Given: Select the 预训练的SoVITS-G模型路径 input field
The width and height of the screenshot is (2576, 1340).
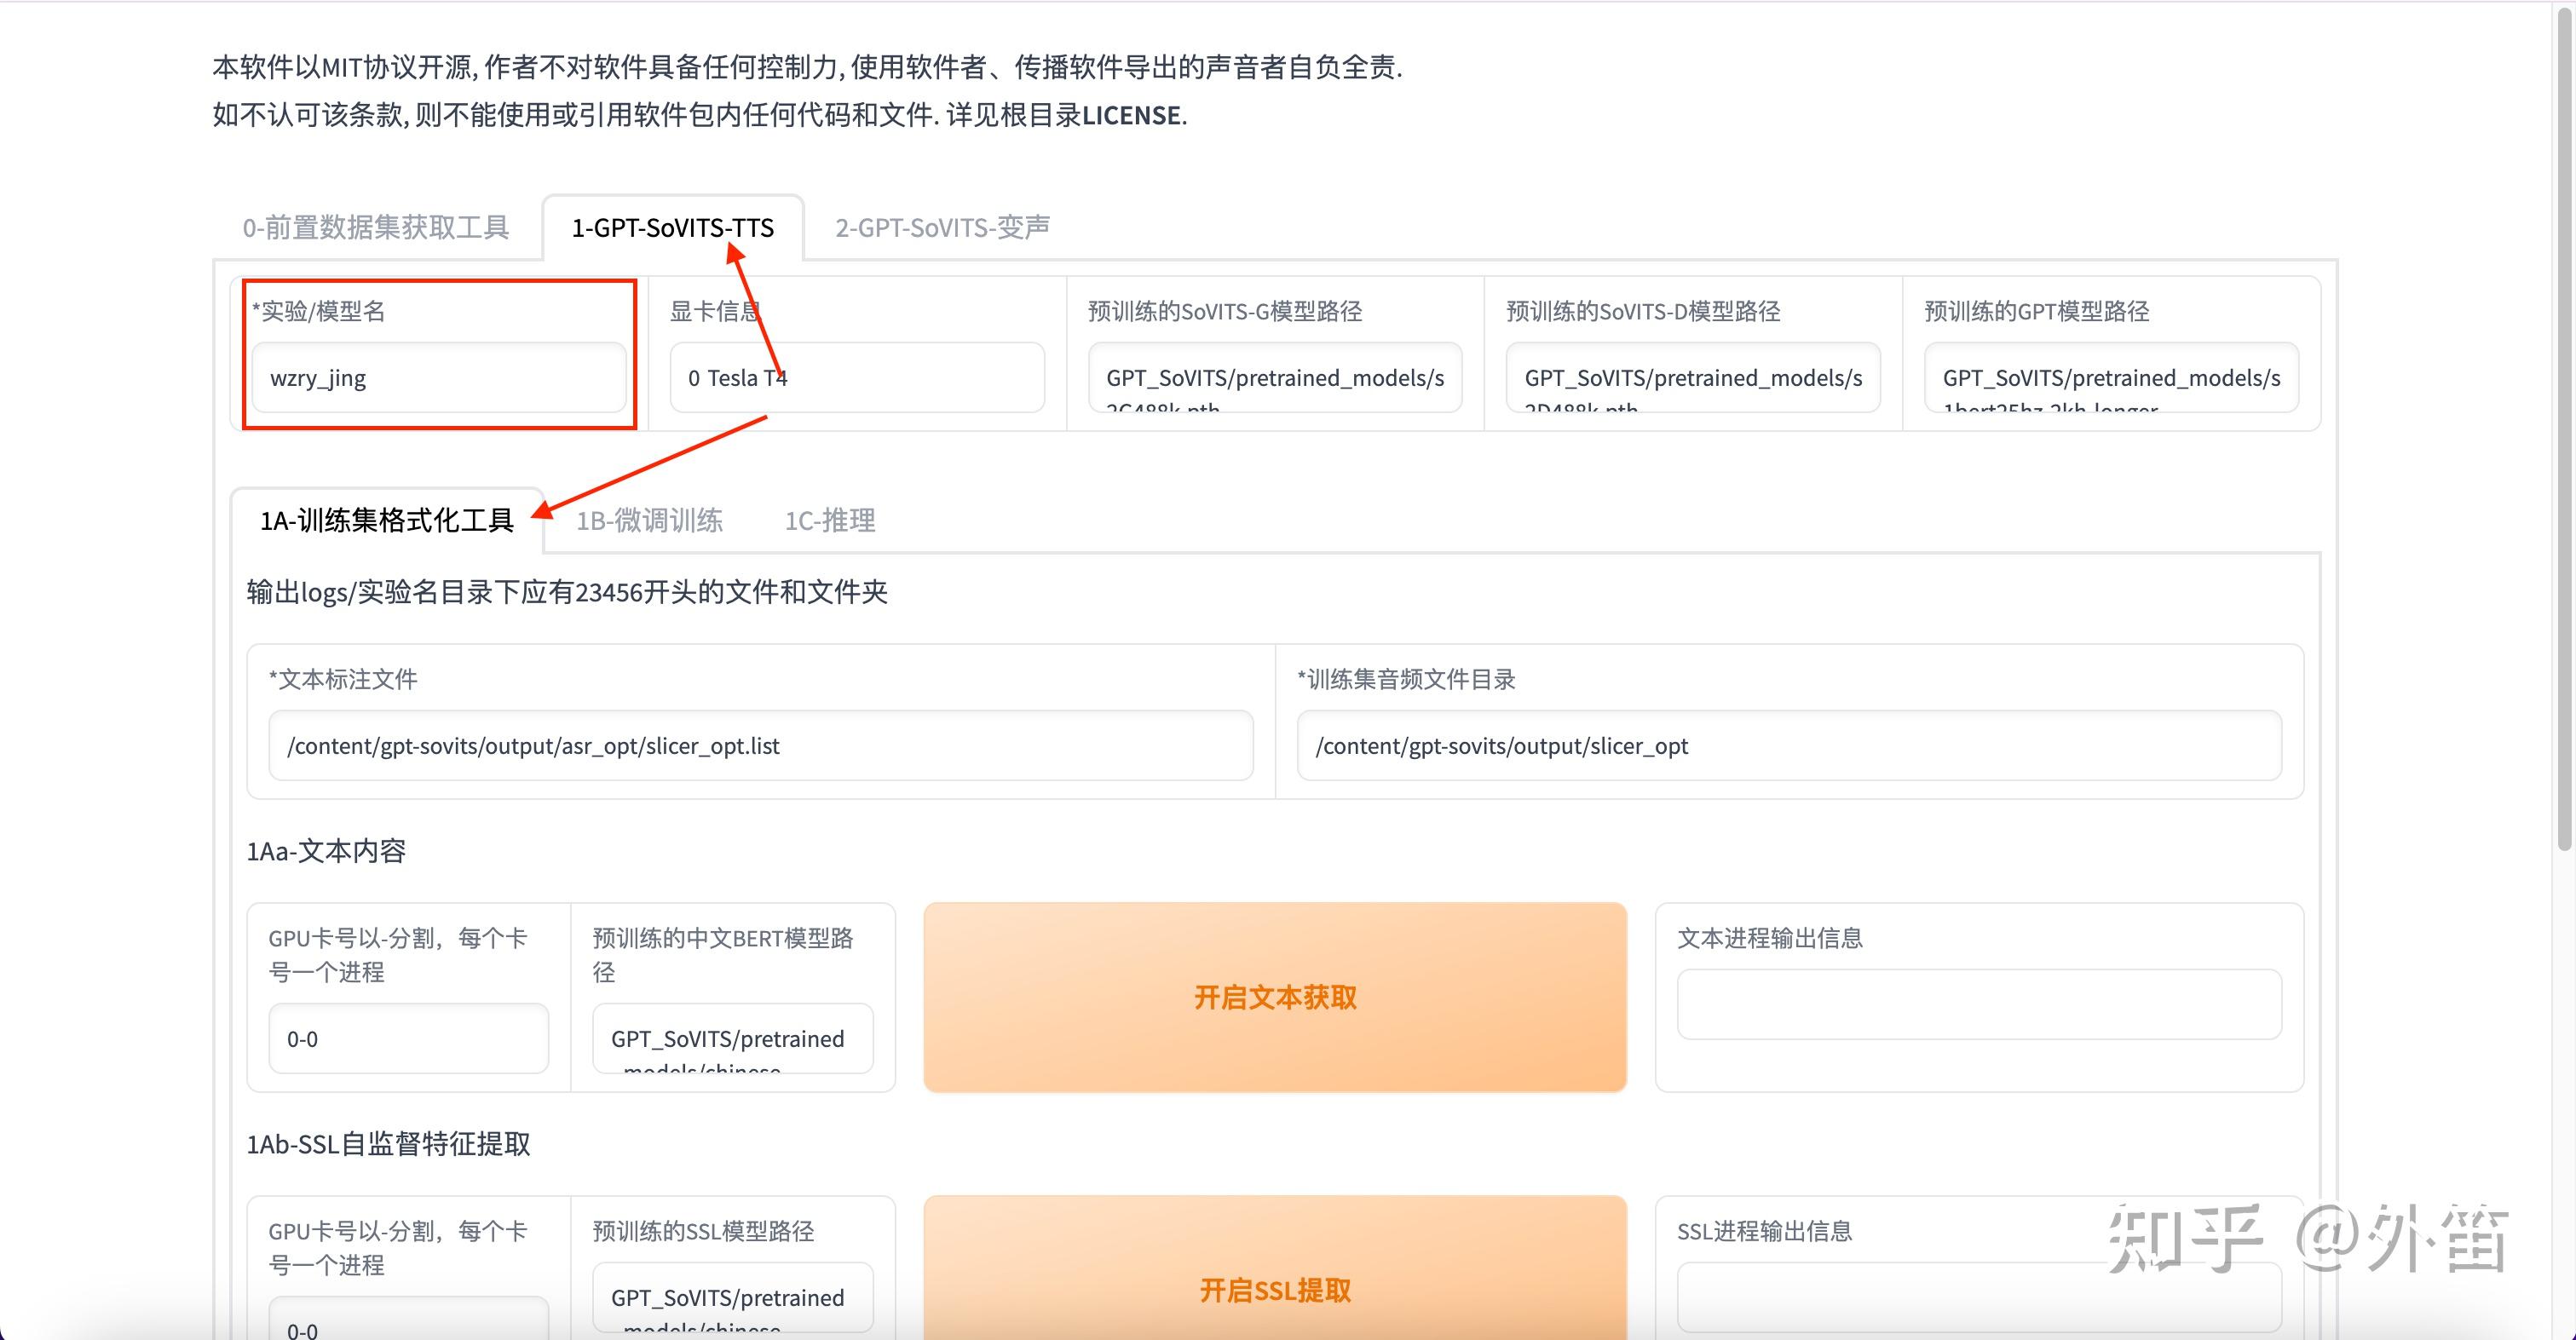Looking at the screenshot, I should pos(1274,377).
